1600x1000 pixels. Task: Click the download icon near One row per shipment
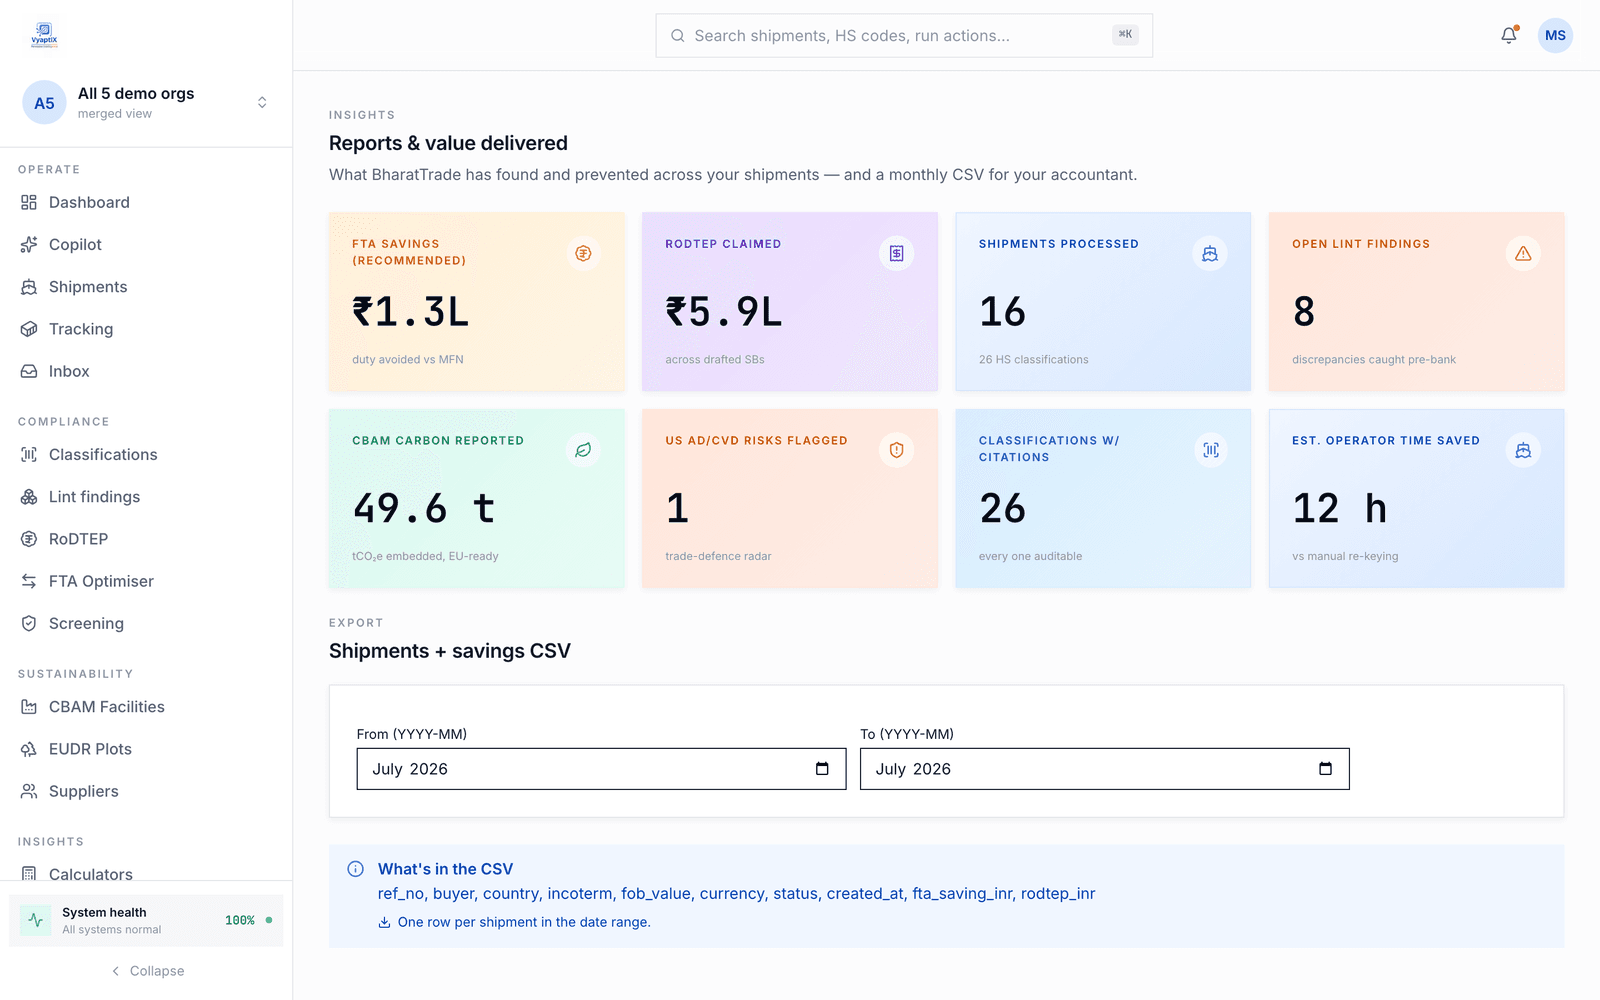(384, 922)
